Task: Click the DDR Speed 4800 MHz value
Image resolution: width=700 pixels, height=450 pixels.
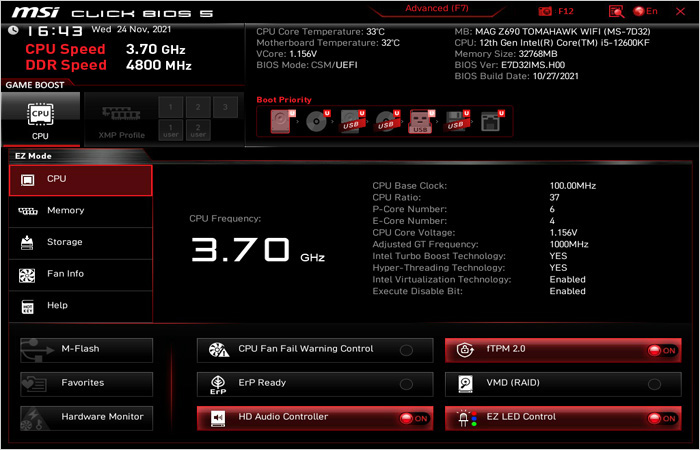Action: pos(158,65)
